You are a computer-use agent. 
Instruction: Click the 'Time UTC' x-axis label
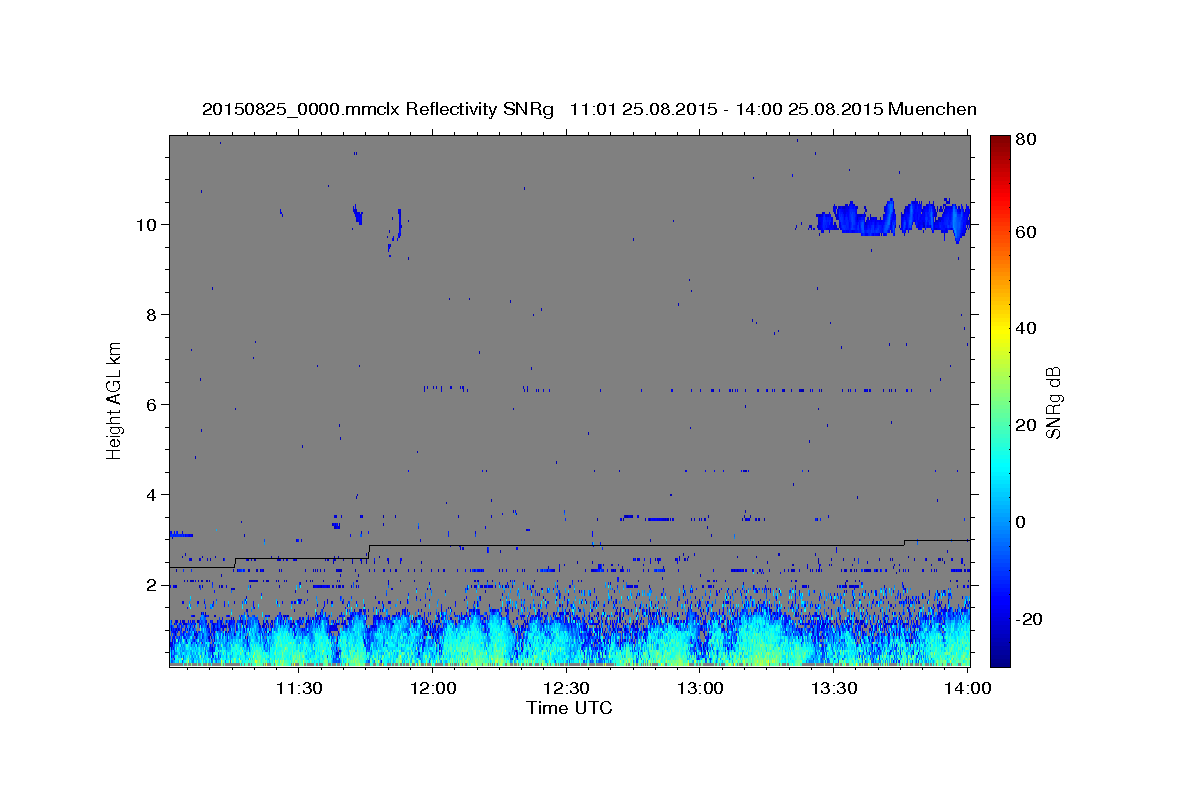[x=569, y=708]
